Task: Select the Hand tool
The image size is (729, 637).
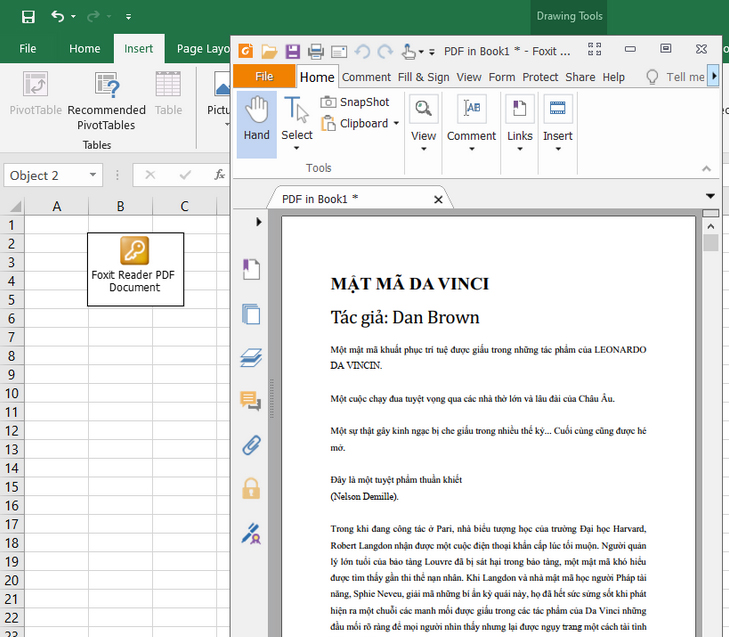Action: pos(257,124)
